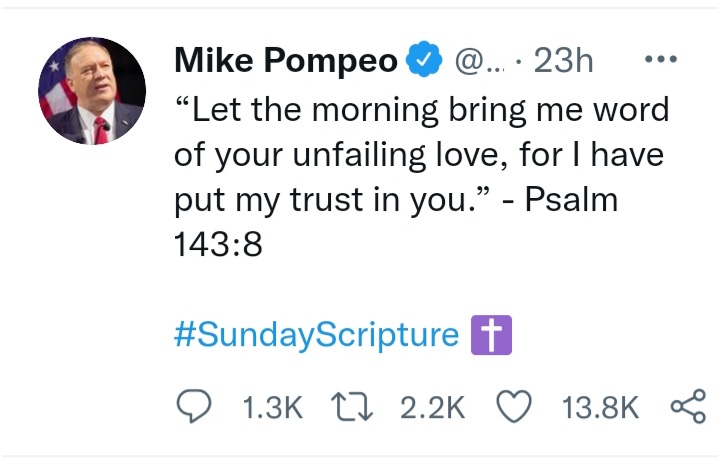Open the three-dot more options menu
Viewport: 720px width, 458px height.
coord(661,59)
